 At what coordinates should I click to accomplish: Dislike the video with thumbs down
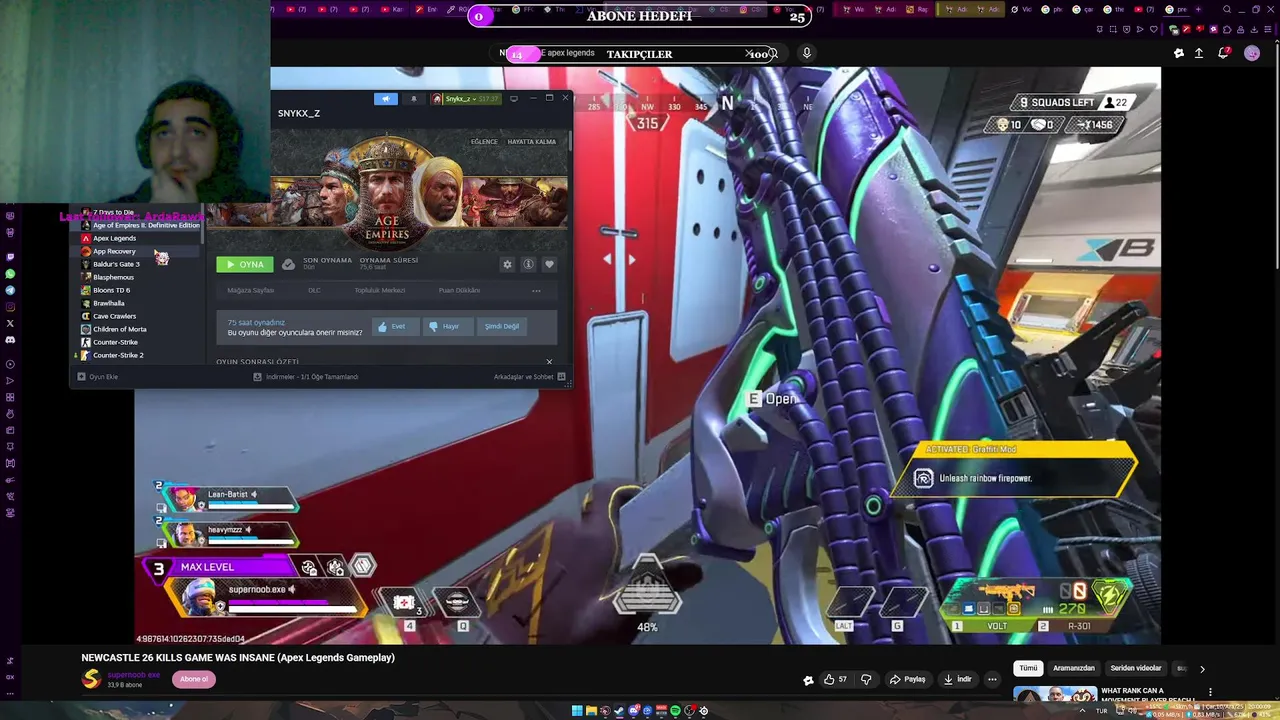[866, 679]
